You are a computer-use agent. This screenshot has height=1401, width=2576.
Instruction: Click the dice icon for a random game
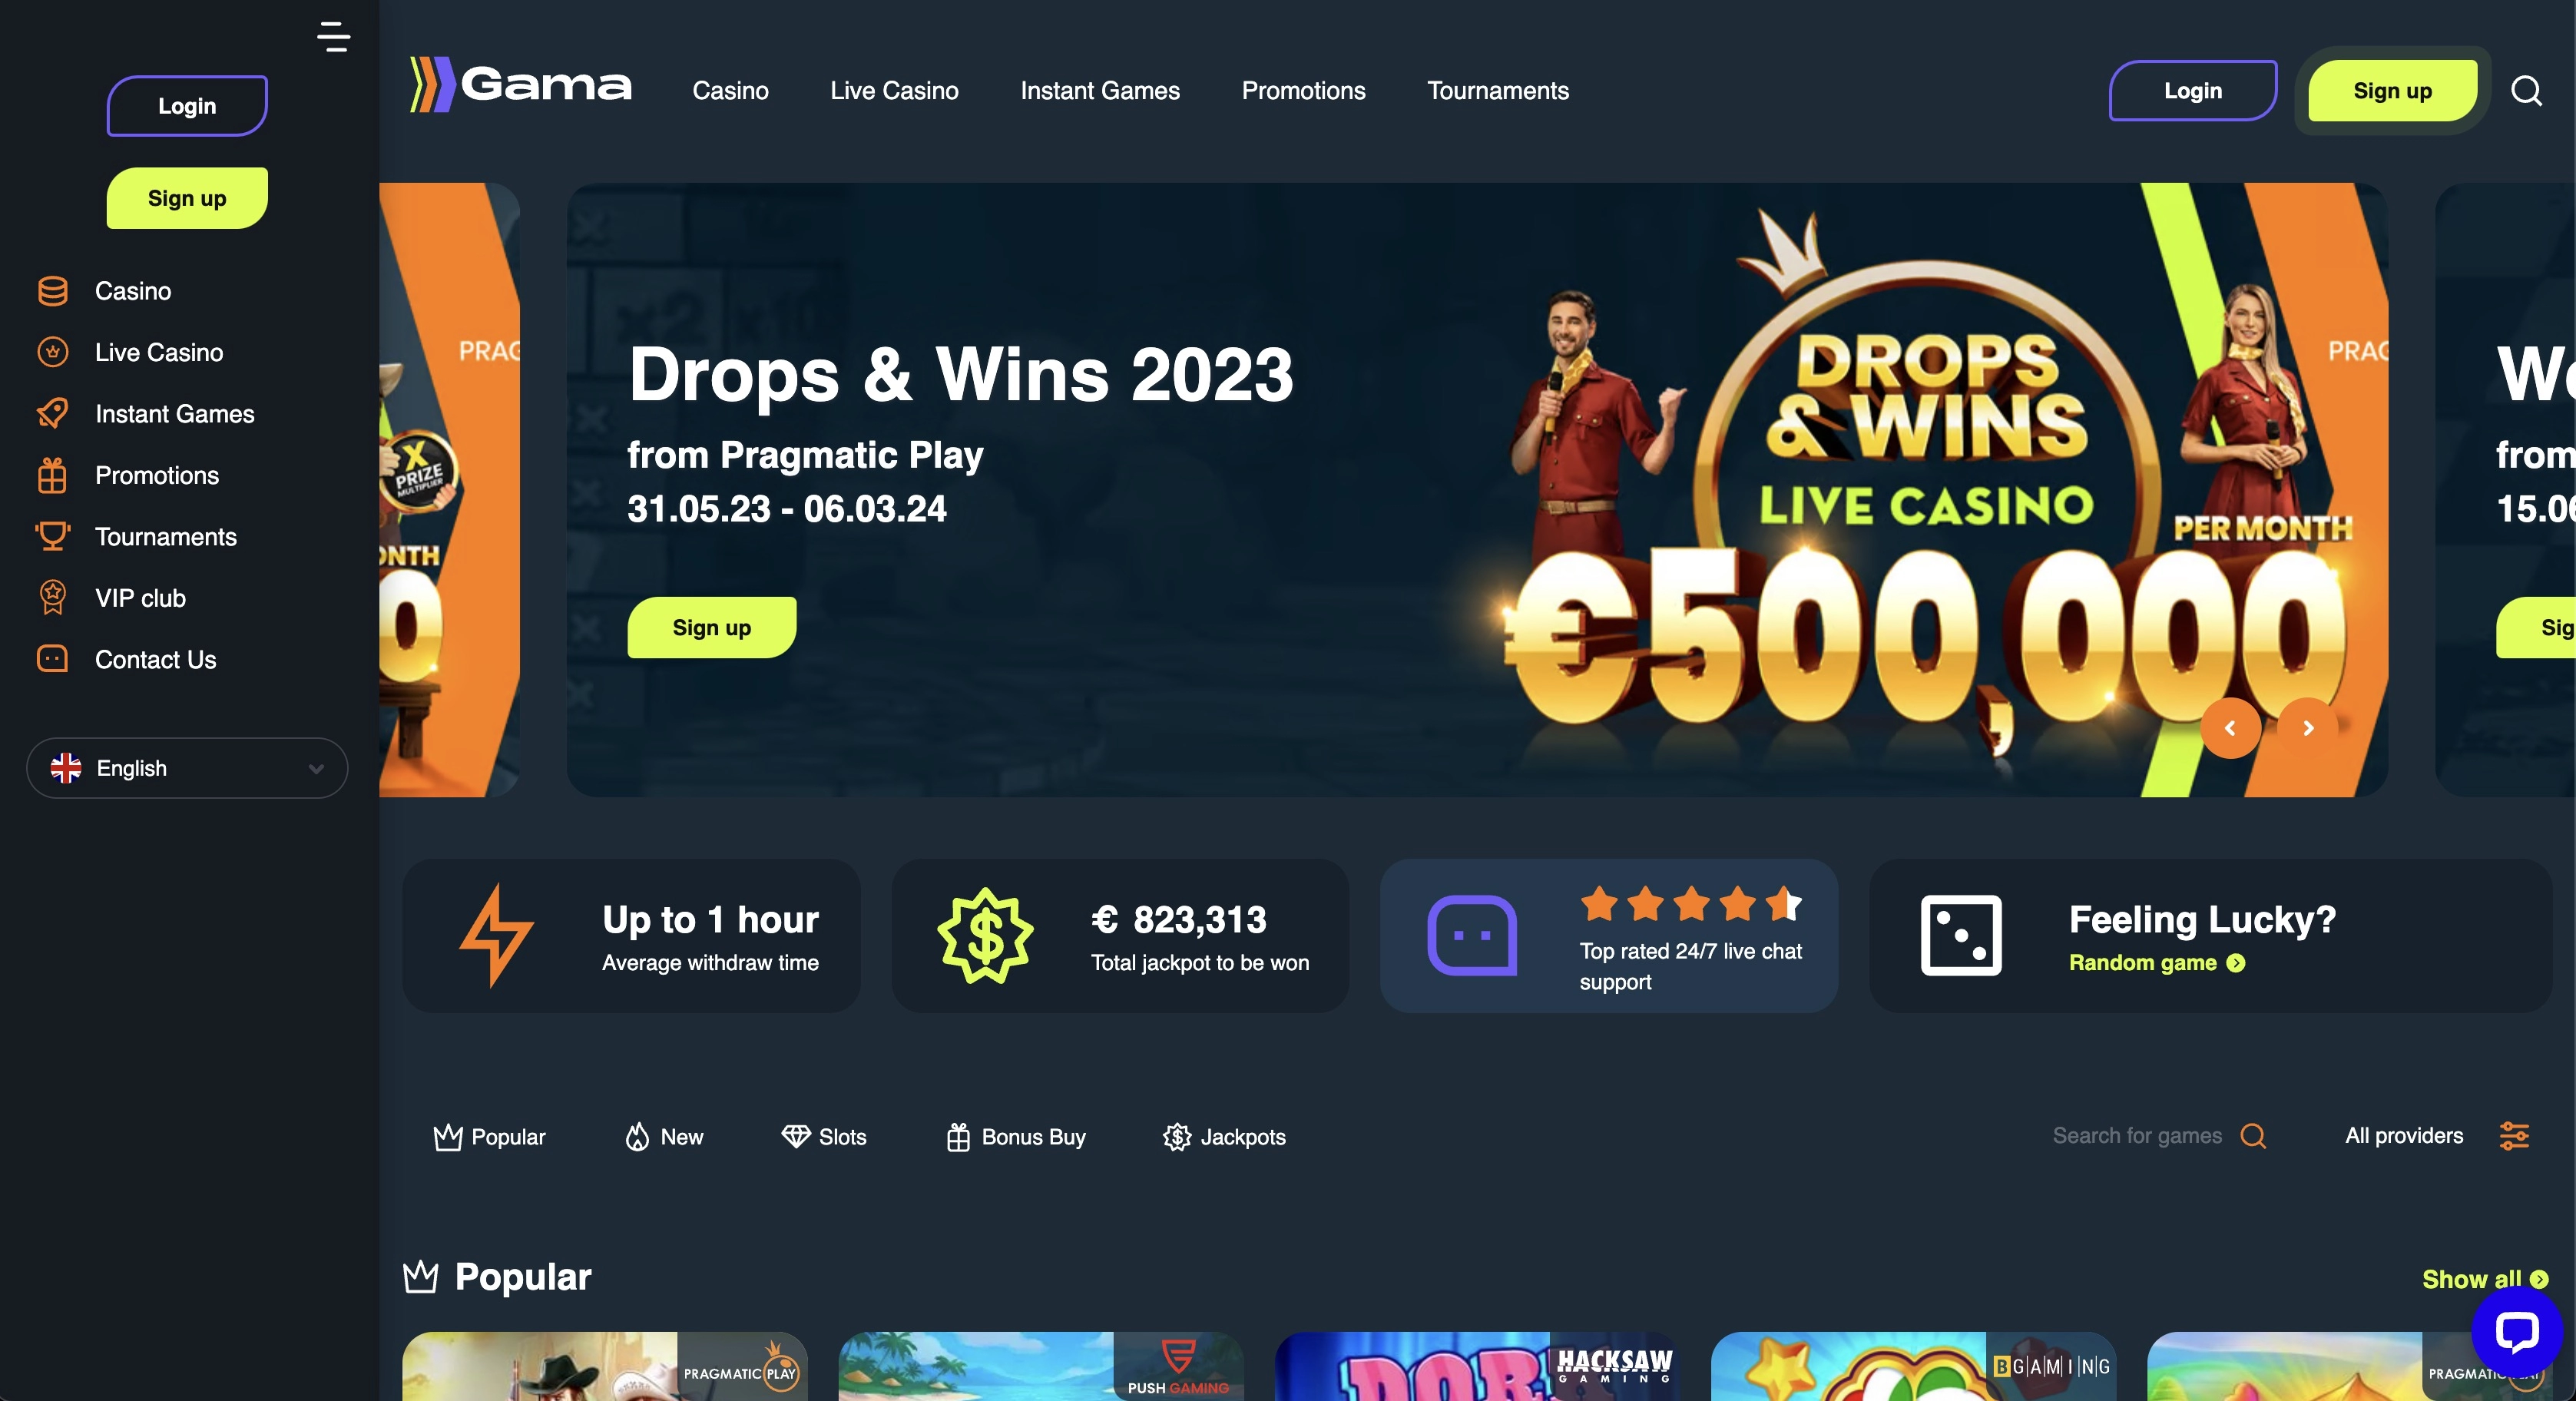click(x=1961, y=936)
